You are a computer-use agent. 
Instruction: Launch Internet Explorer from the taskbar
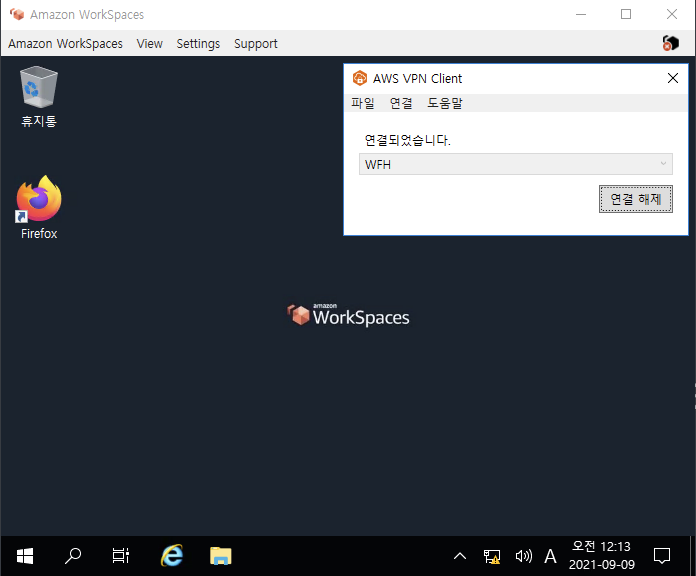(172, 556)
